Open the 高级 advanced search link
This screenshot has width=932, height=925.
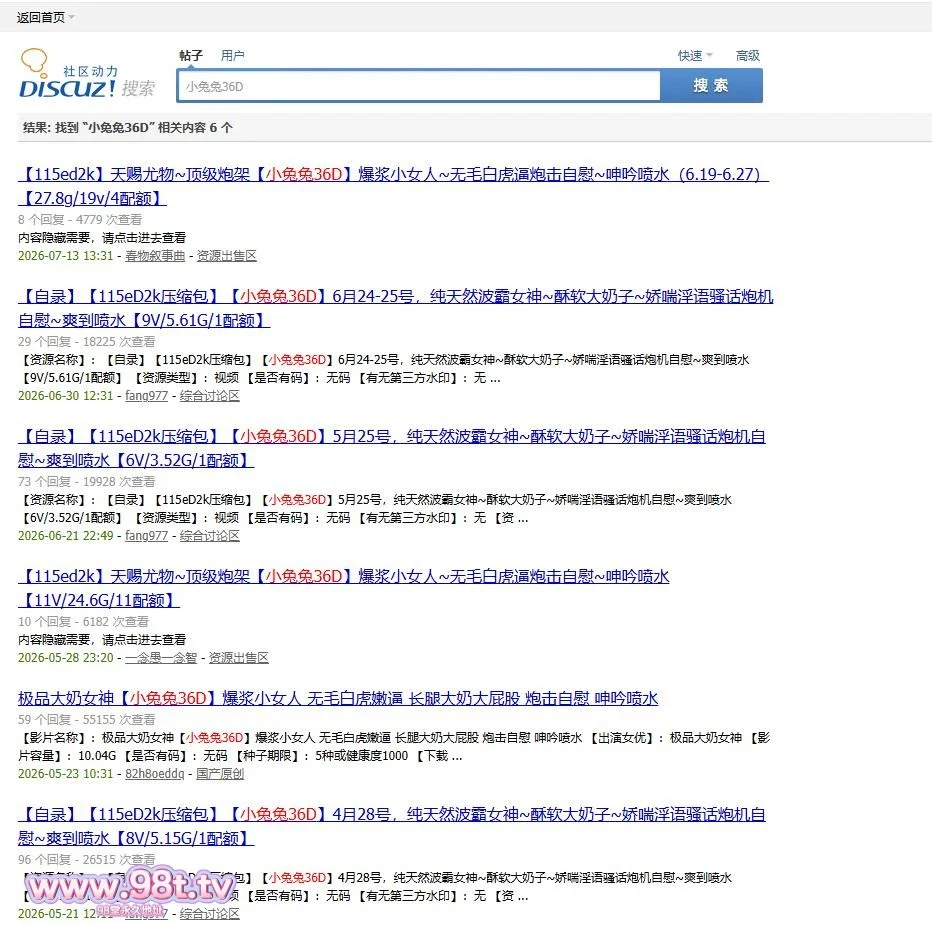(x=748, y=55)
